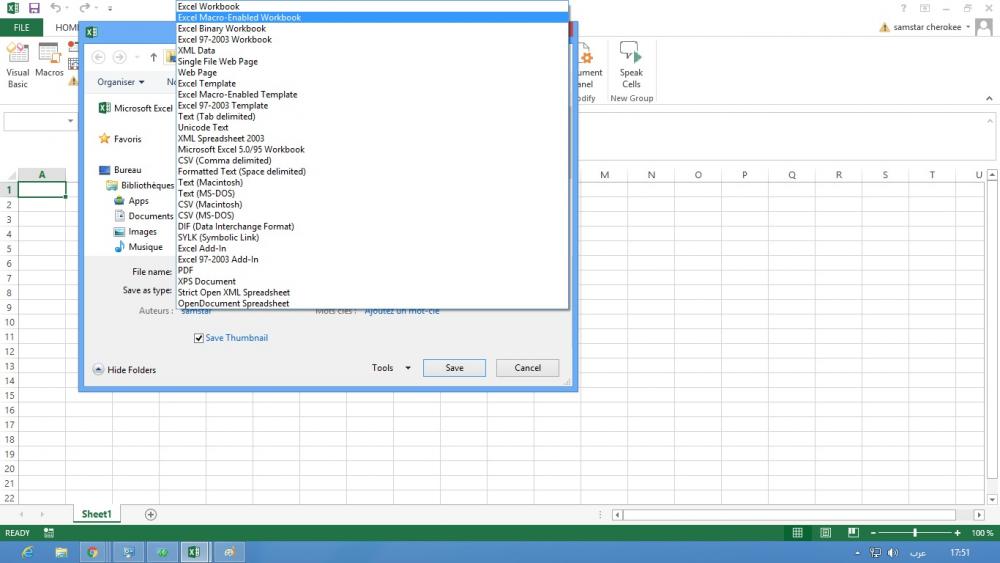Image resolution: width=1000 pixels, height=563 pixels.
Task: Open the Documents library
Action: [x=143, y=216]
